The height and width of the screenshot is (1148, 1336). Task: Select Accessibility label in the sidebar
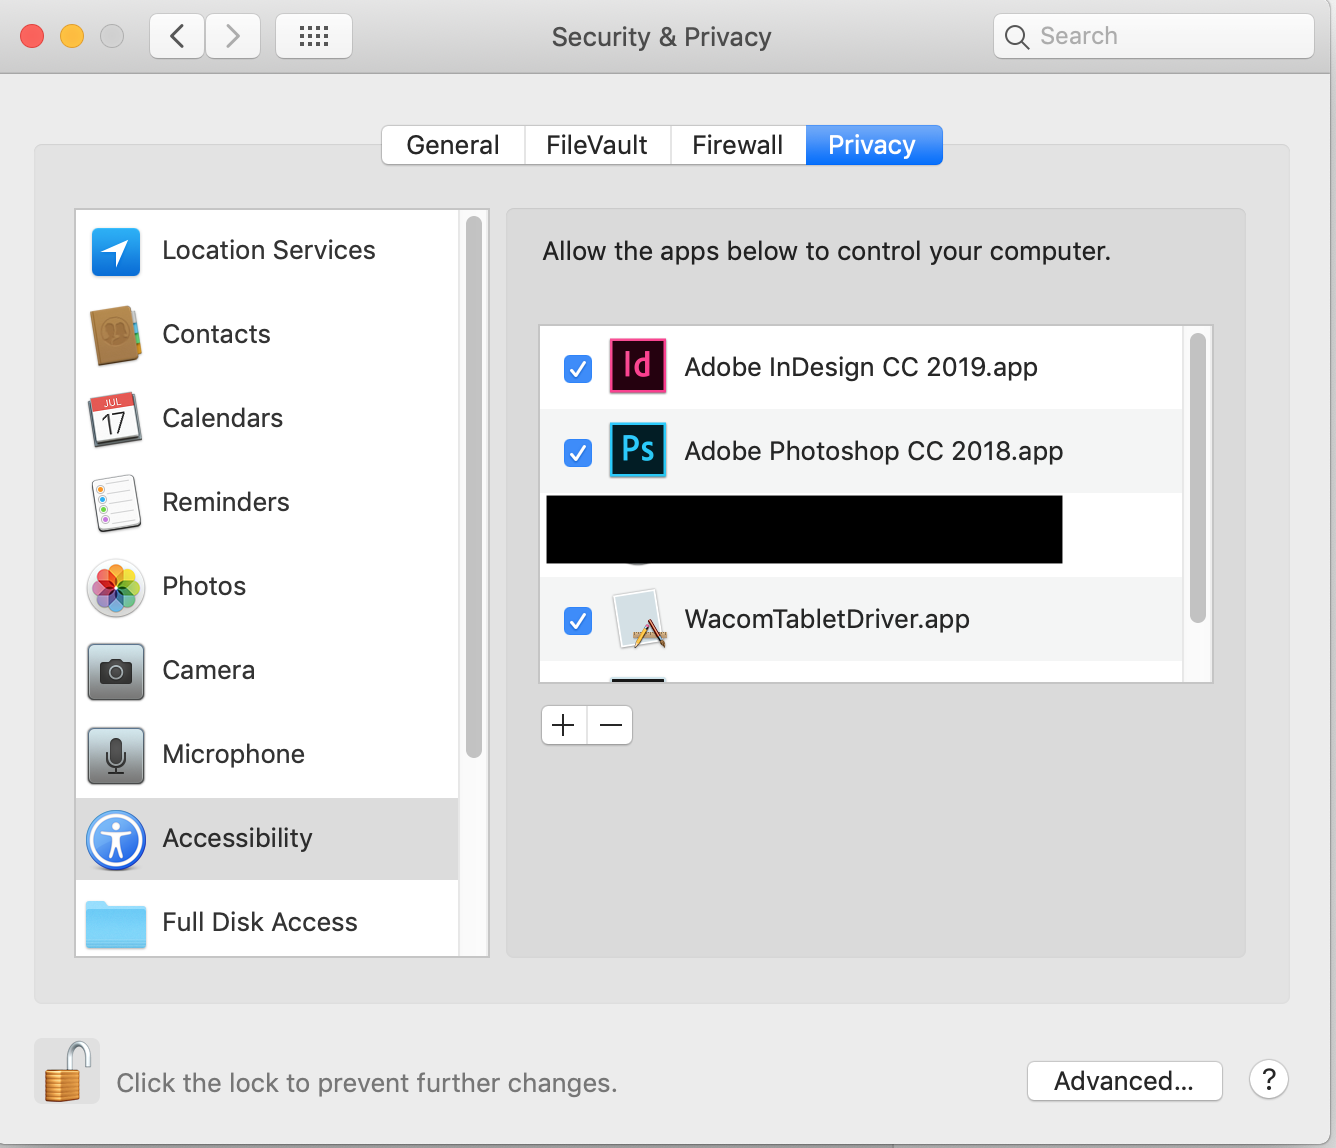point(238,838)
